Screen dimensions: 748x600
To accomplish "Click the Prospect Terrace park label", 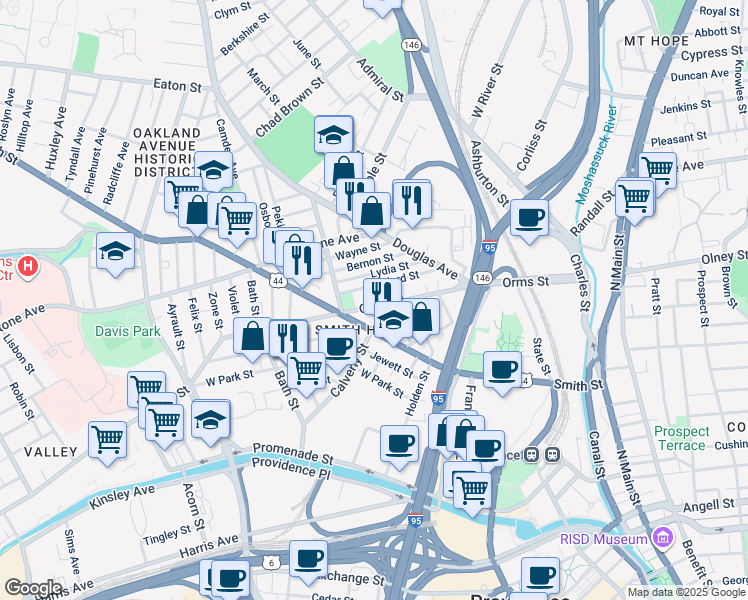I will tap(680, 438).
